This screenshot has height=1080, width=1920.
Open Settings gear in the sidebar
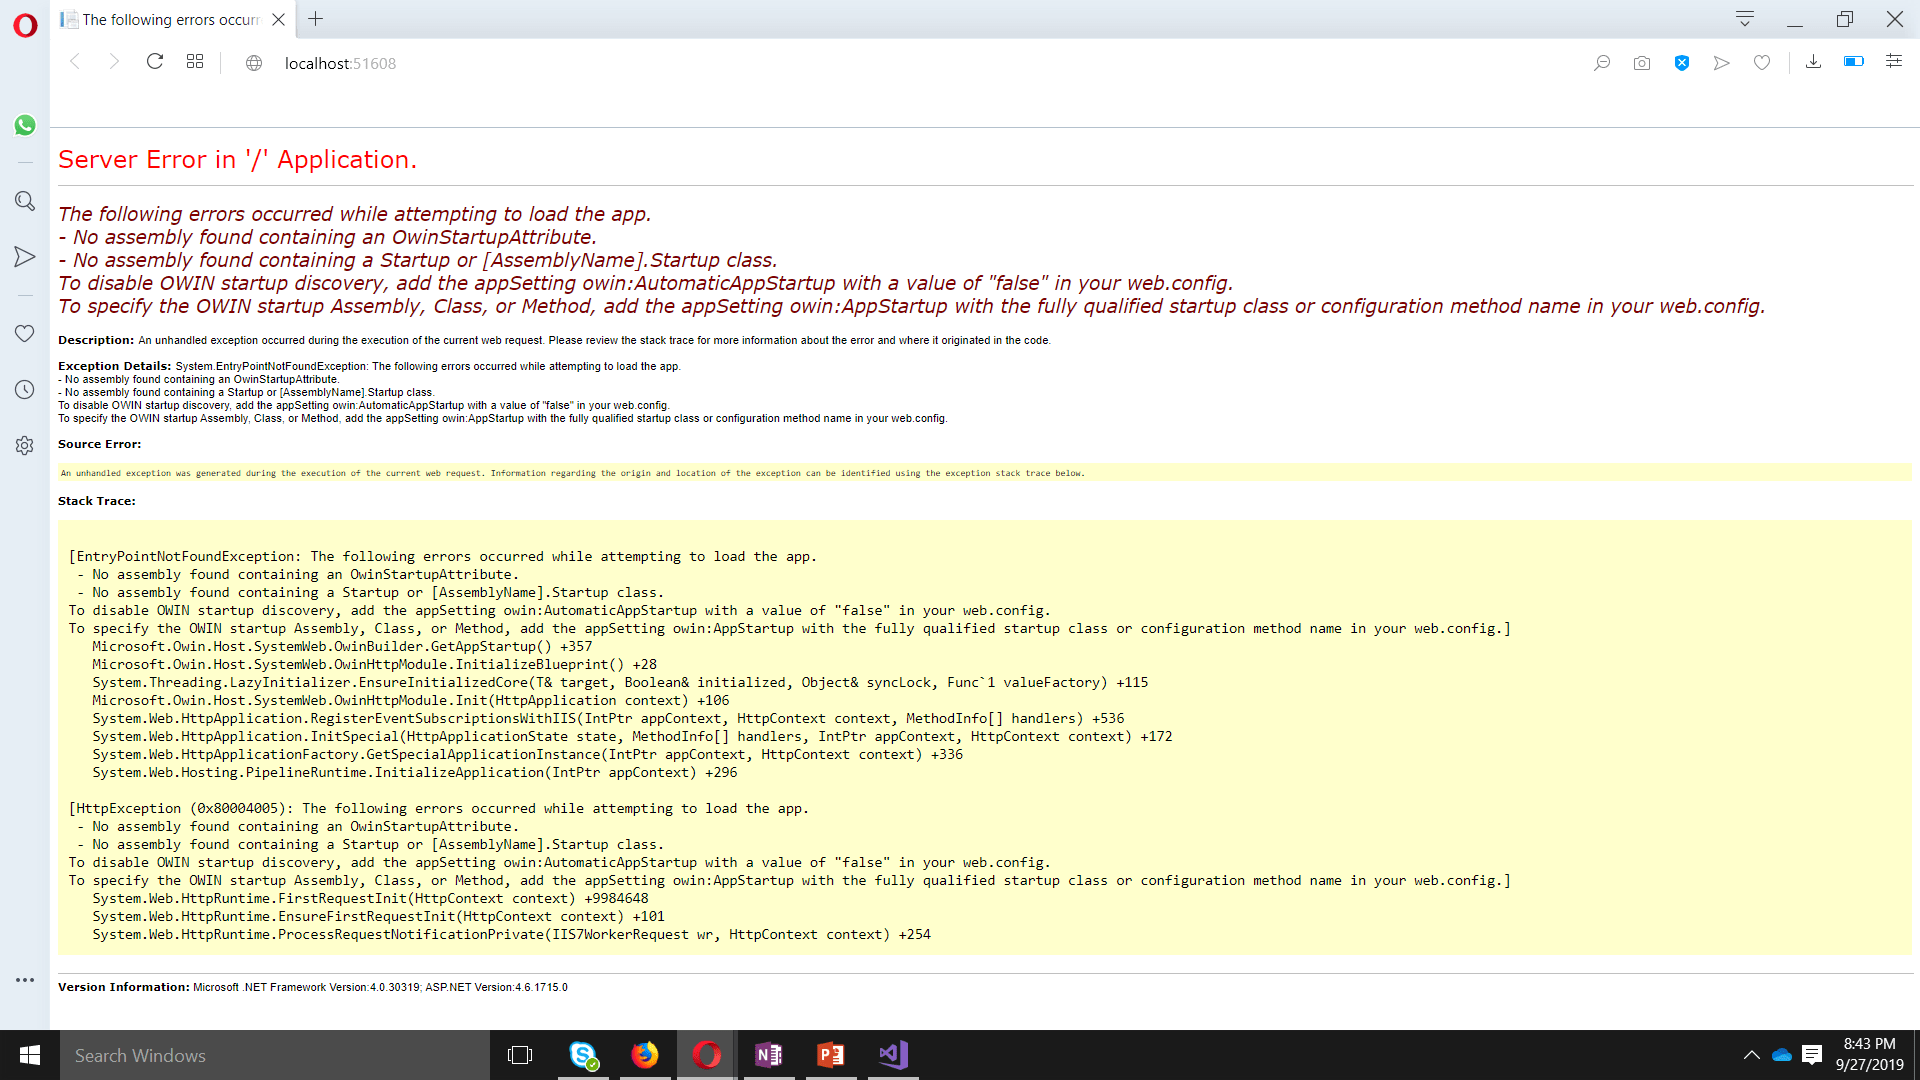(x=25, y=445)
